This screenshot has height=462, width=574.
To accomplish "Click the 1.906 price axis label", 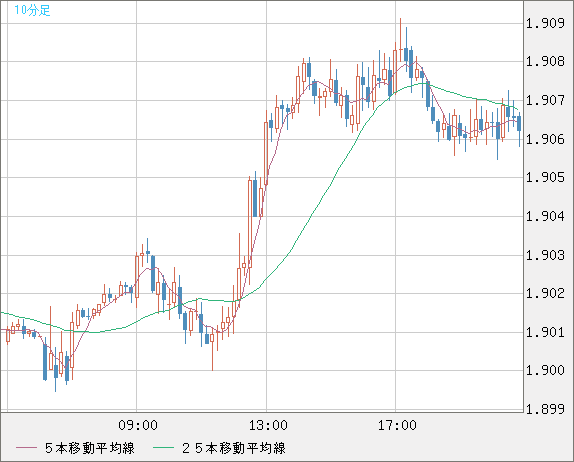I will [x=545, y=139].
